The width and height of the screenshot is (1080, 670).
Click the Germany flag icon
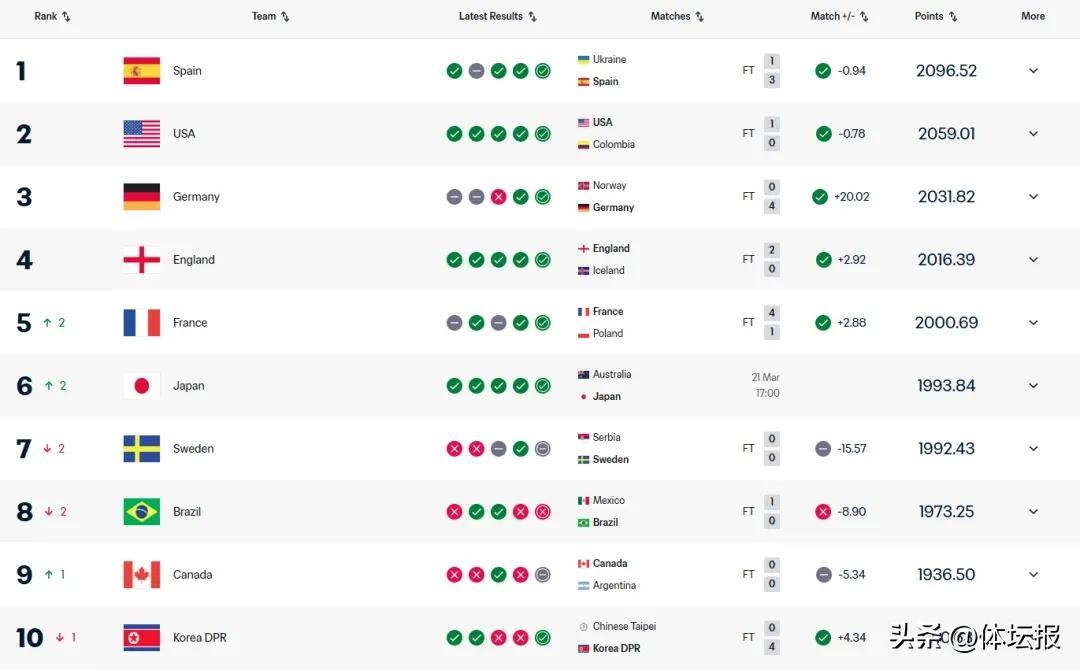[141, 197]
